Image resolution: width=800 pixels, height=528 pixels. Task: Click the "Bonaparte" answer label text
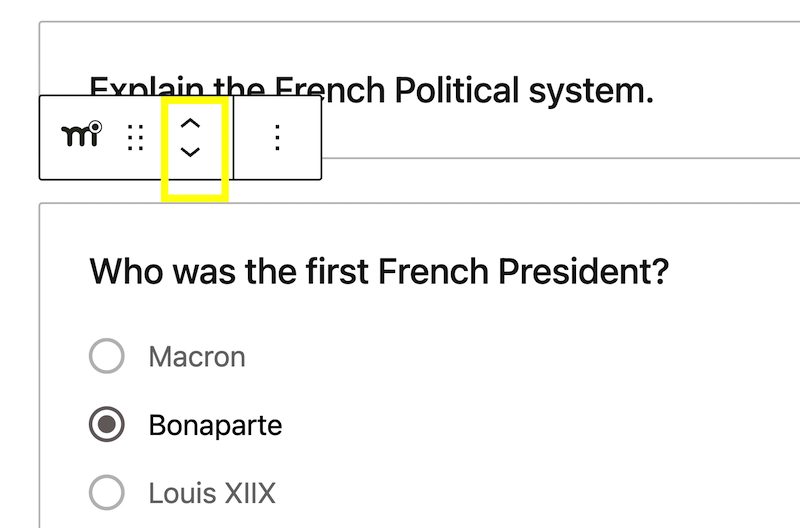point(215,425)
